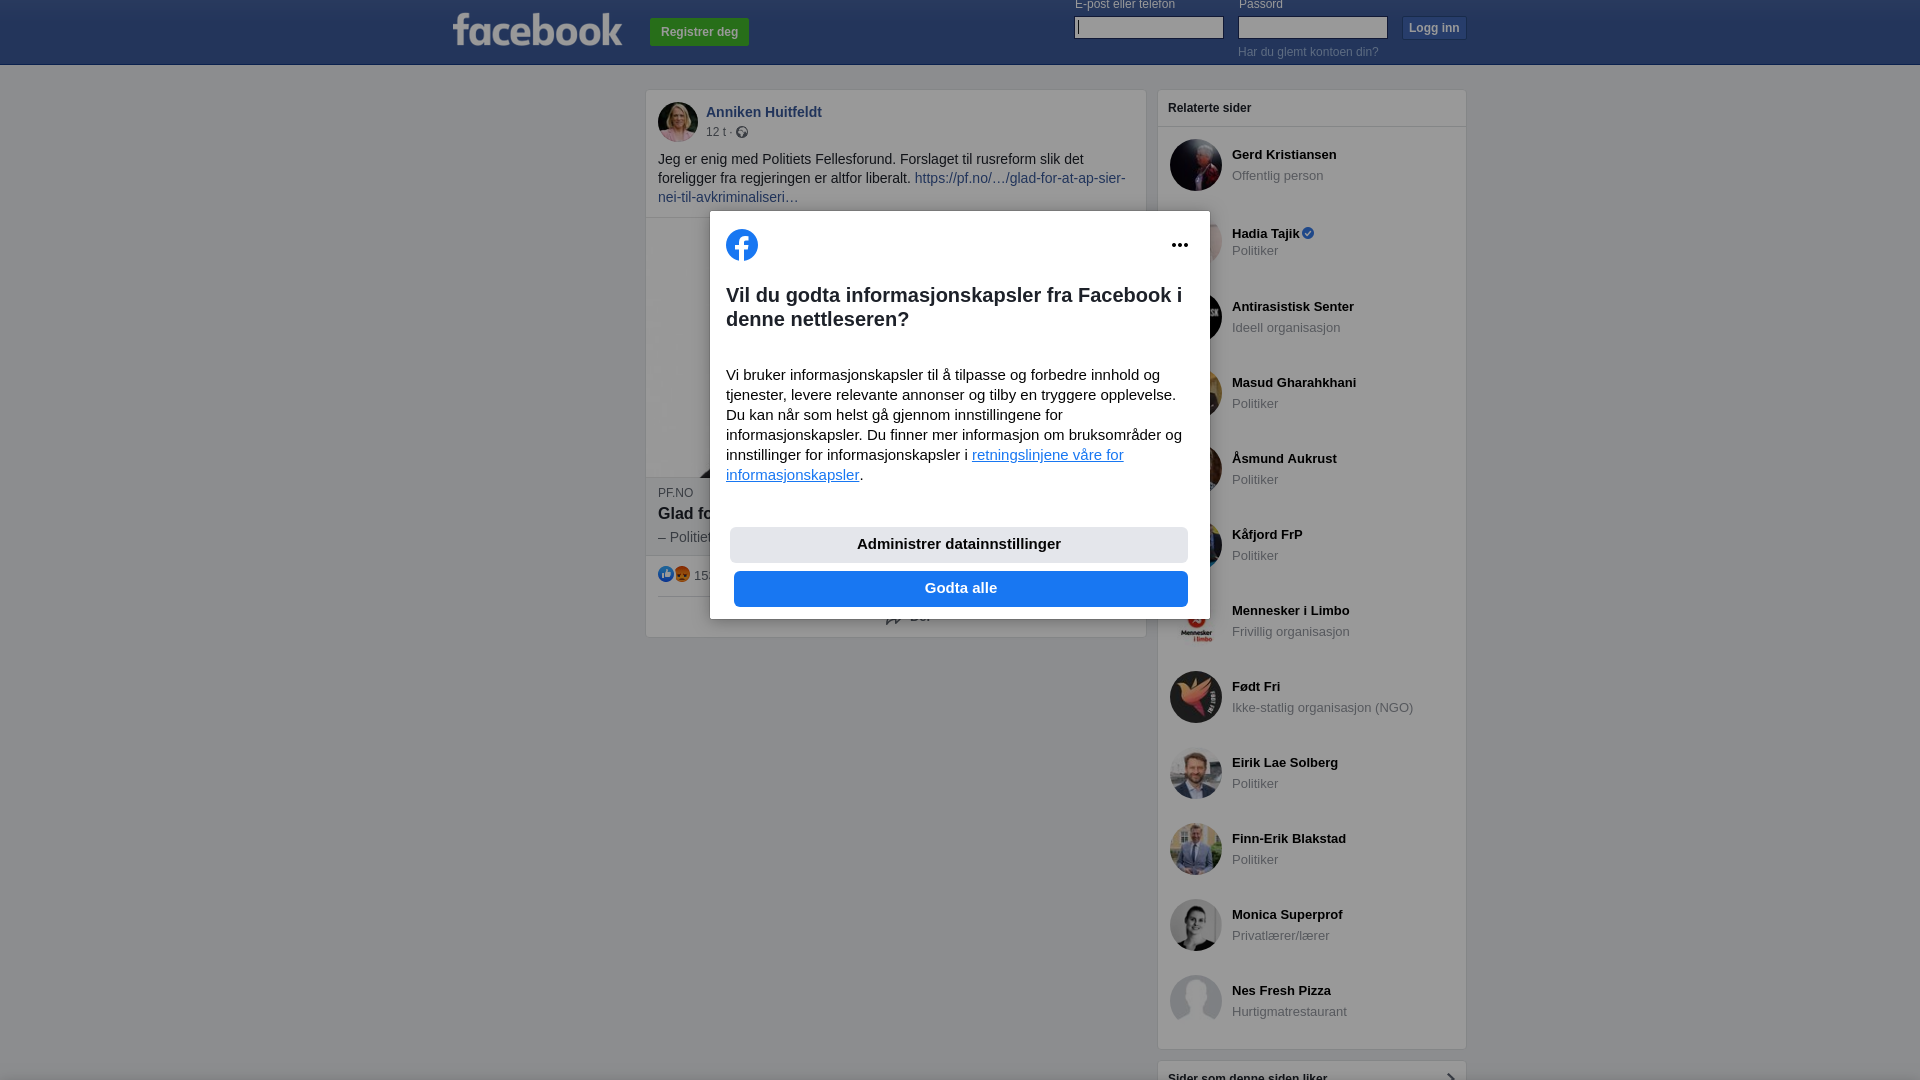The height and width of the screenshot is (1080, 1920).
Task: Open Eirik Lae Solberg profile picture
Action: pos(1196,773)
